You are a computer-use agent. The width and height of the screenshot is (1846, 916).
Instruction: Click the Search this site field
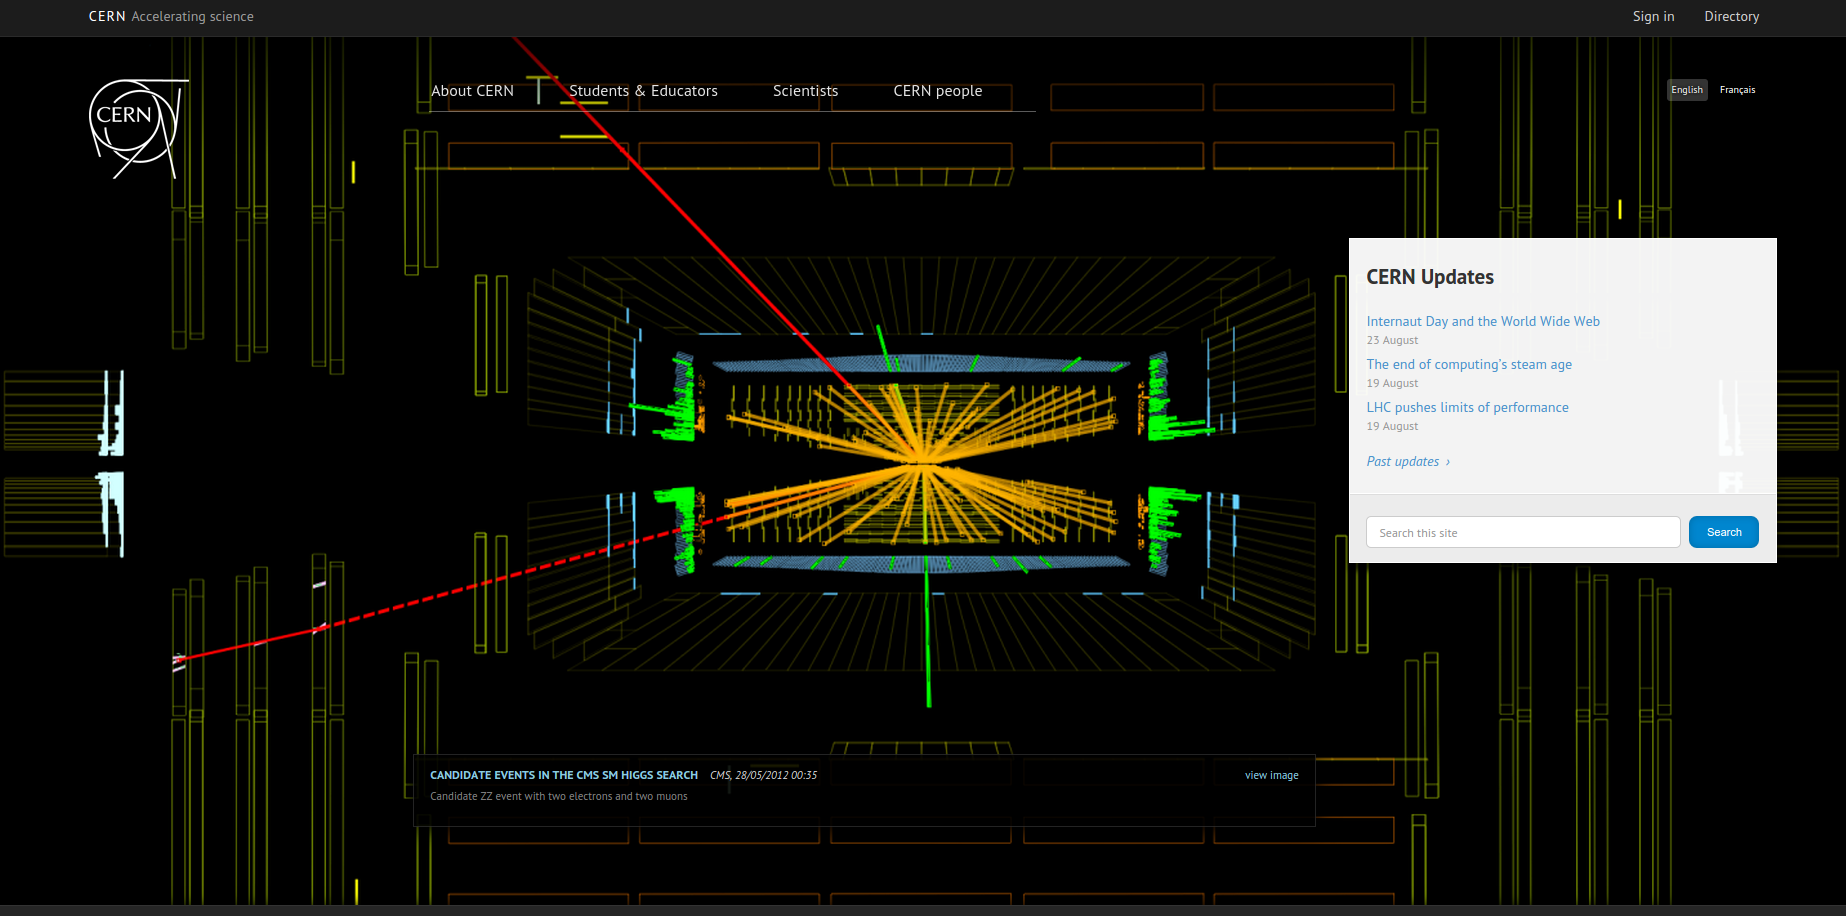pyautogui.click(x=1522, y=532)
